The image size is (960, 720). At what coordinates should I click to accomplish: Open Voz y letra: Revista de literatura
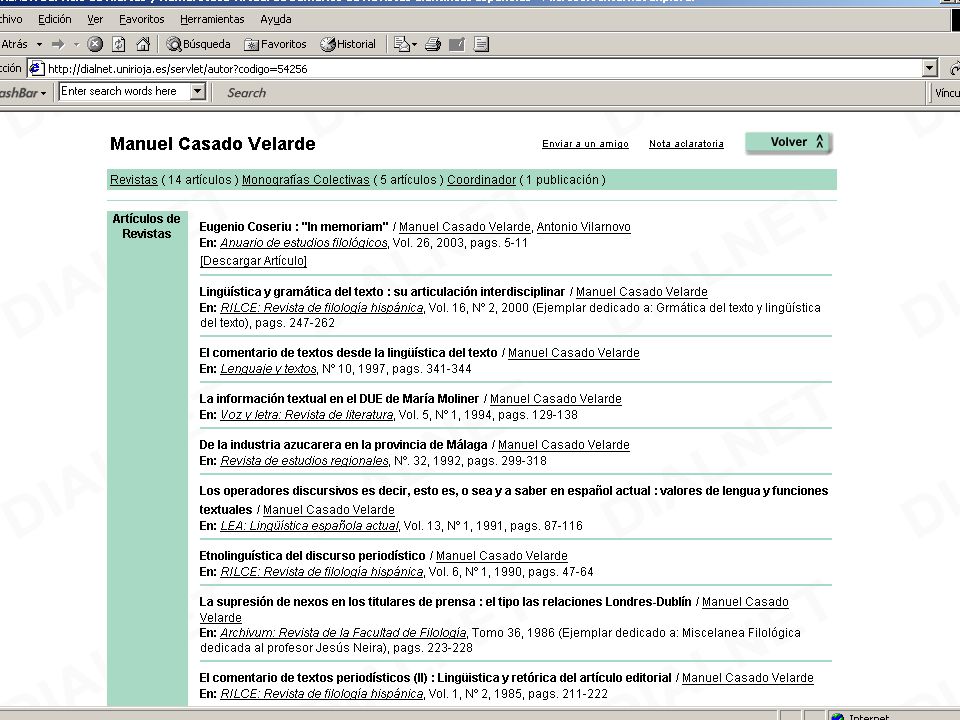click(x=307, y=415)
